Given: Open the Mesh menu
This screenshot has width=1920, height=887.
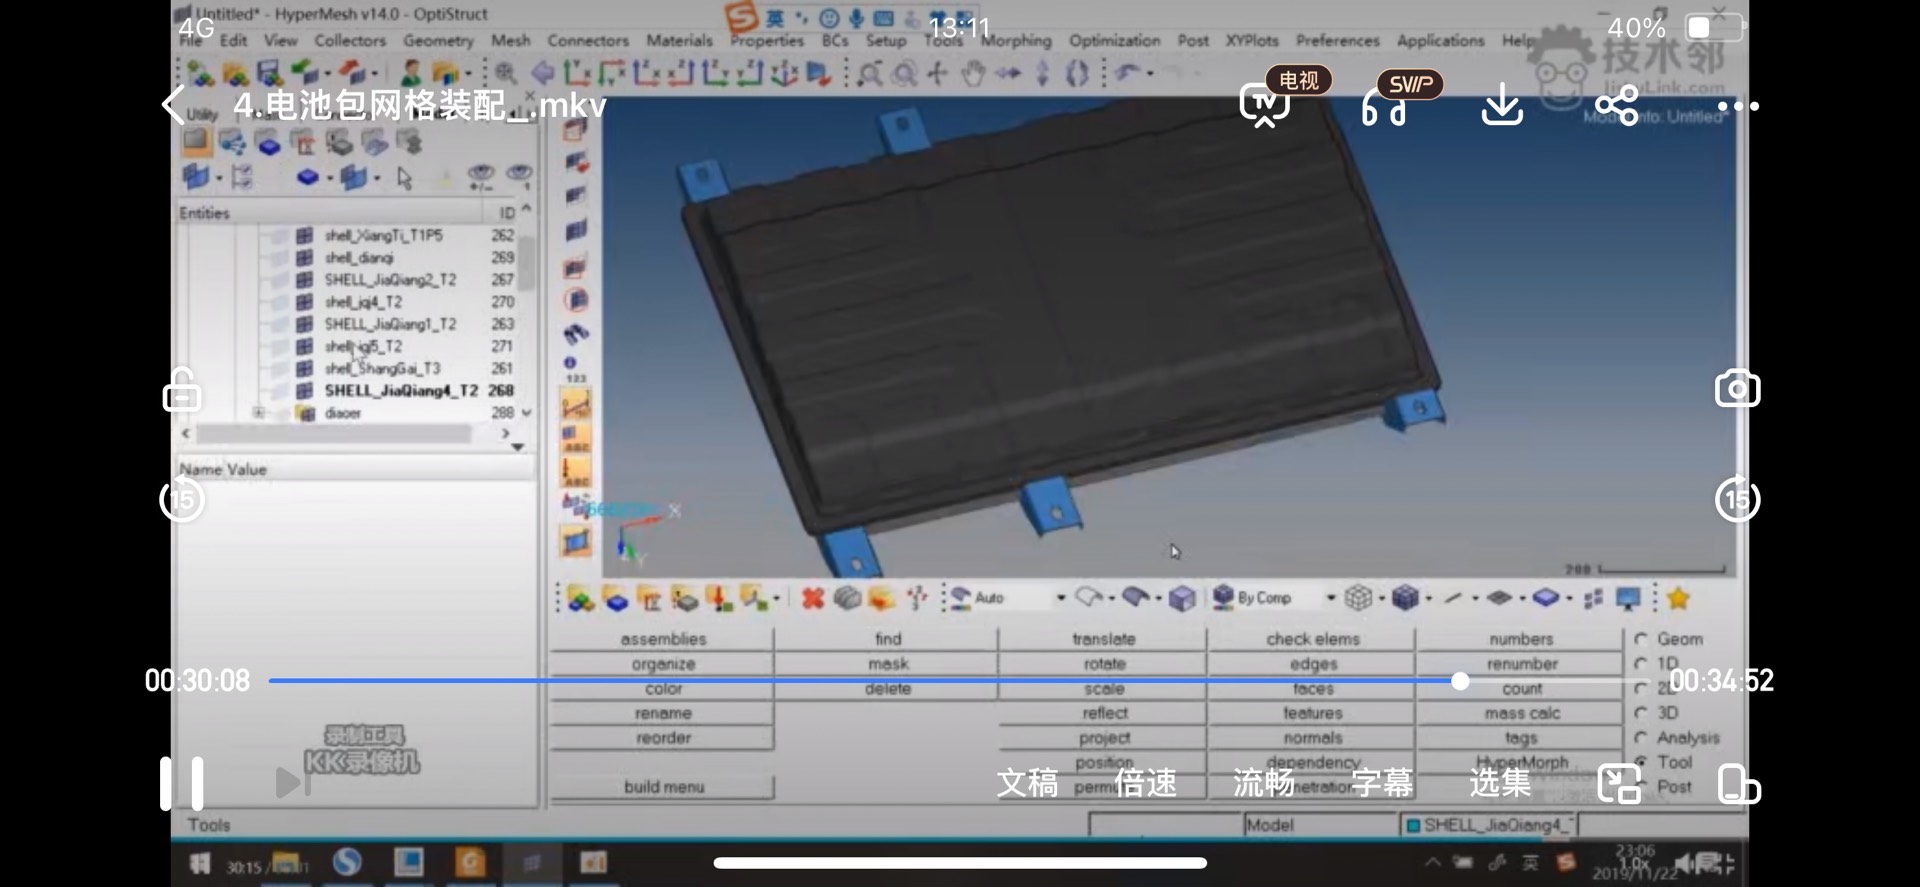Looking at the screenshot, I should point(510,40).
